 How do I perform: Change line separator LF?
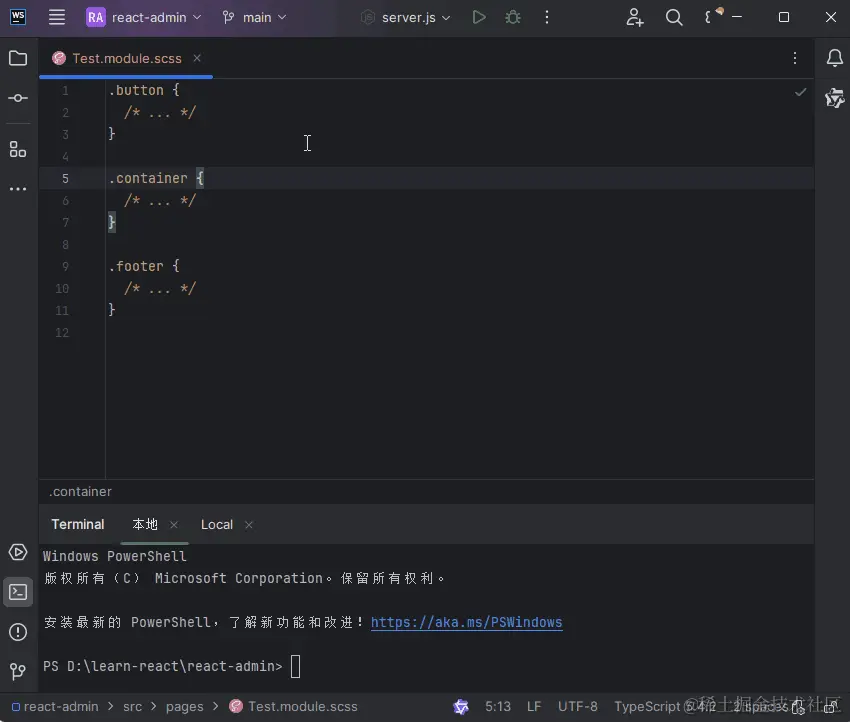coord(534,706)
